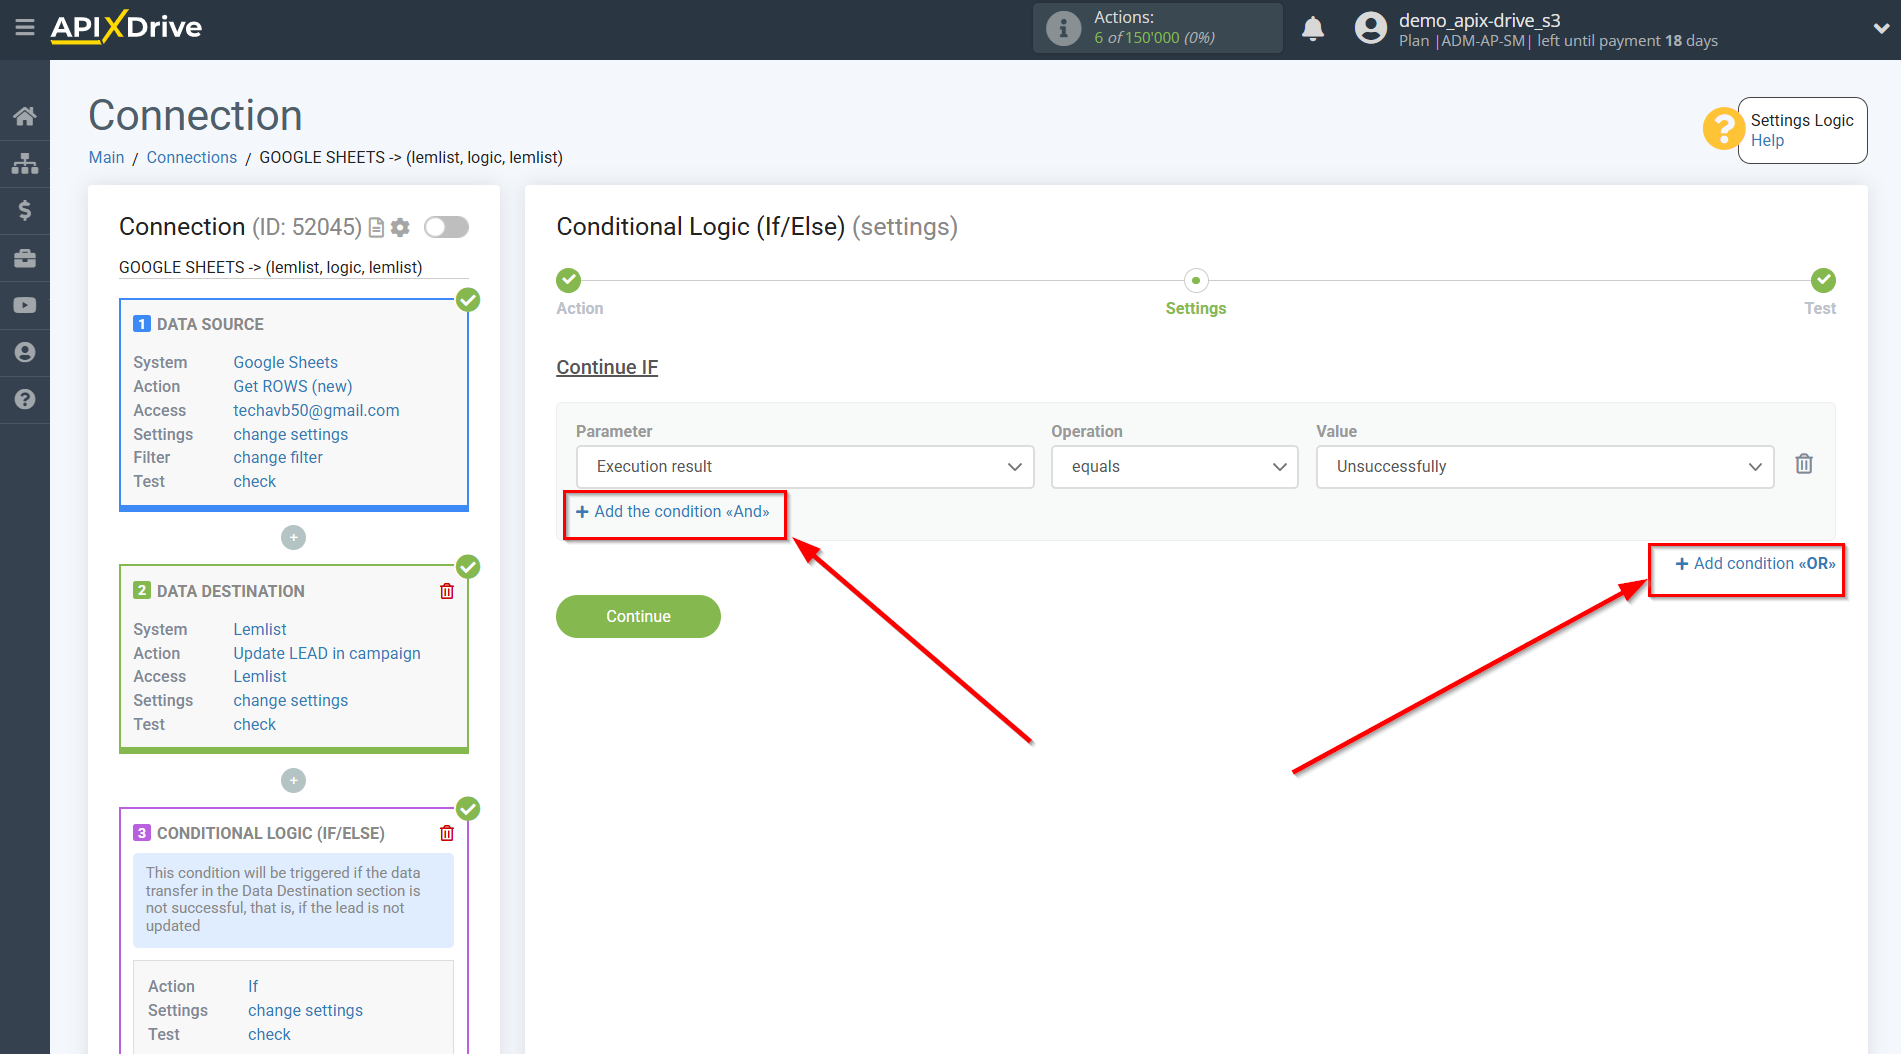Open the techavb50@gmail.com access link
The image size is (1901, 1054).
[x=316, y=410]
